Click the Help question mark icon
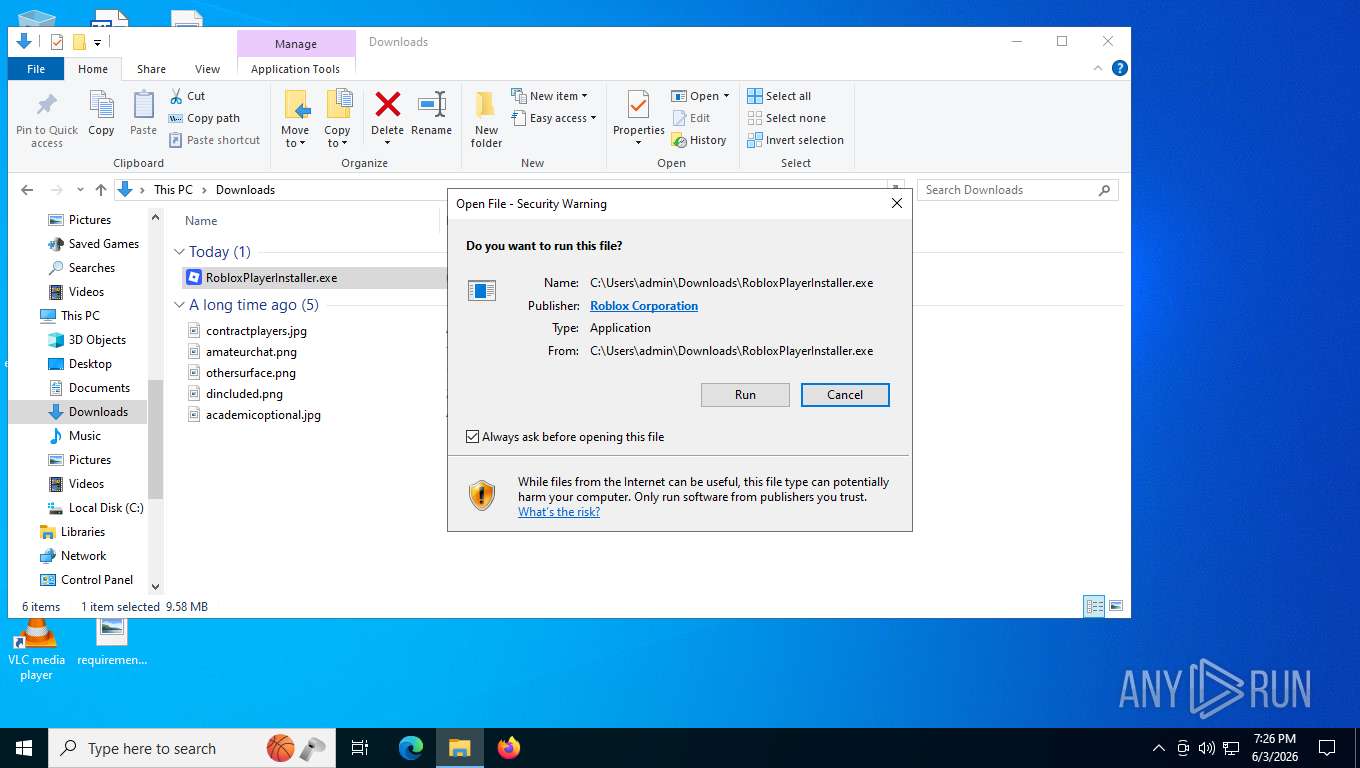The width and height of the screenshot is (1360, 768). (1120, 68)
